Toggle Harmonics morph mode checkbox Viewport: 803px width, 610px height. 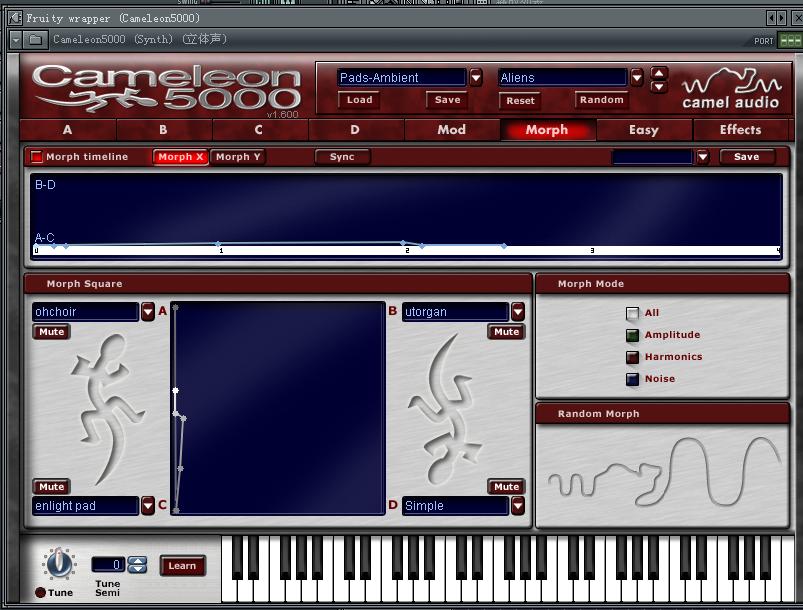click(x=632, y=357)
